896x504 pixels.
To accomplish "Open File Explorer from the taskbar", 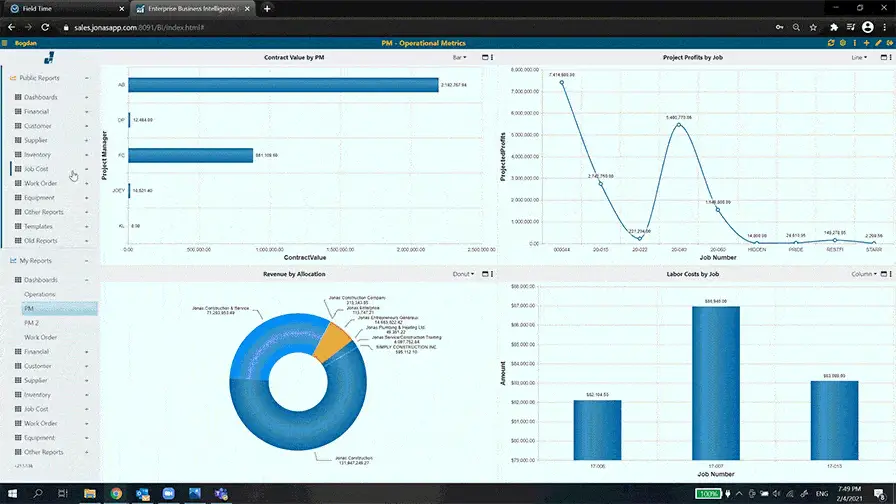I will pyautogui.click(x=89, y=494).
